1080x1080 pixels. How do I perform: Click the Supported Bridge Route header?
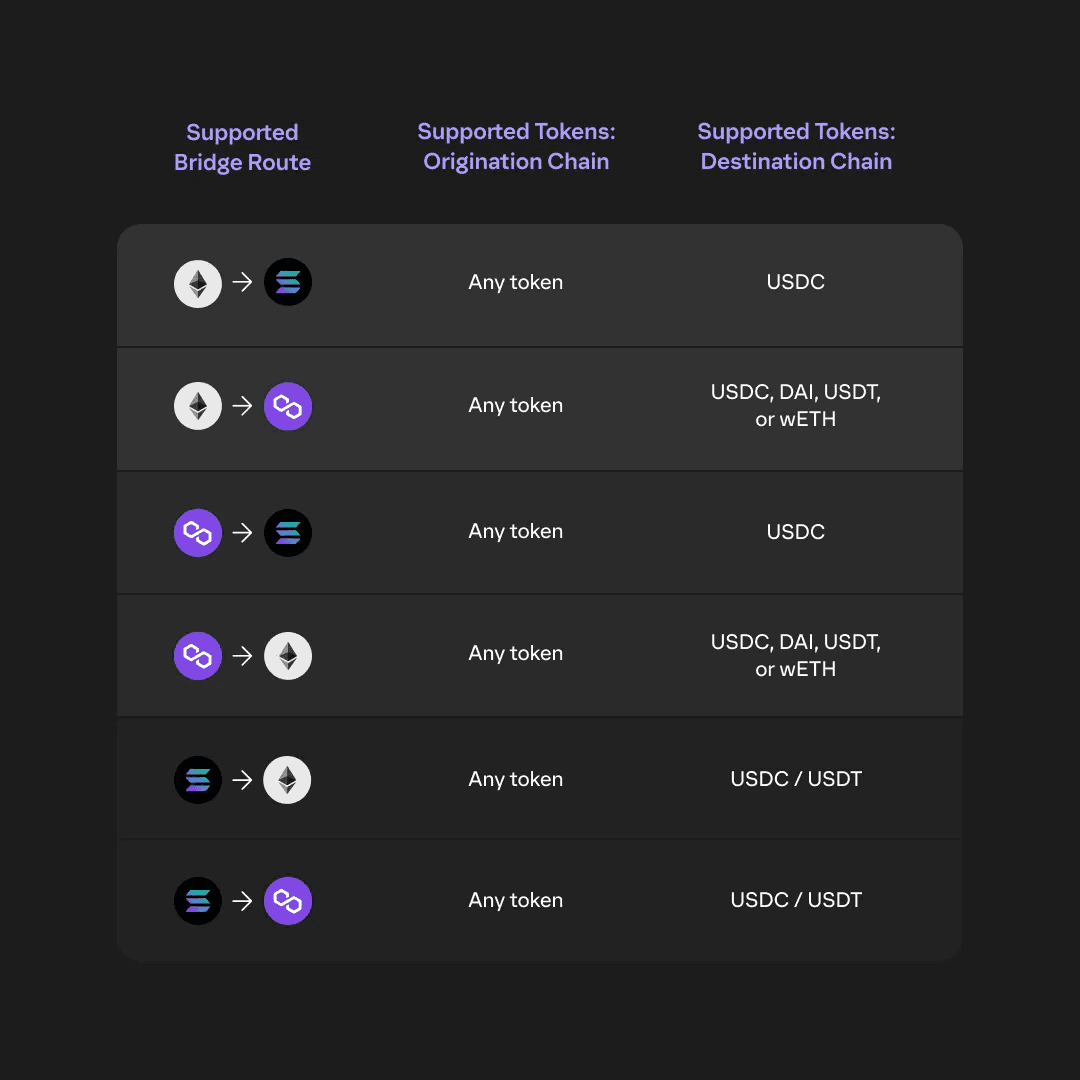pyautogui.click(x=242, y=147)
